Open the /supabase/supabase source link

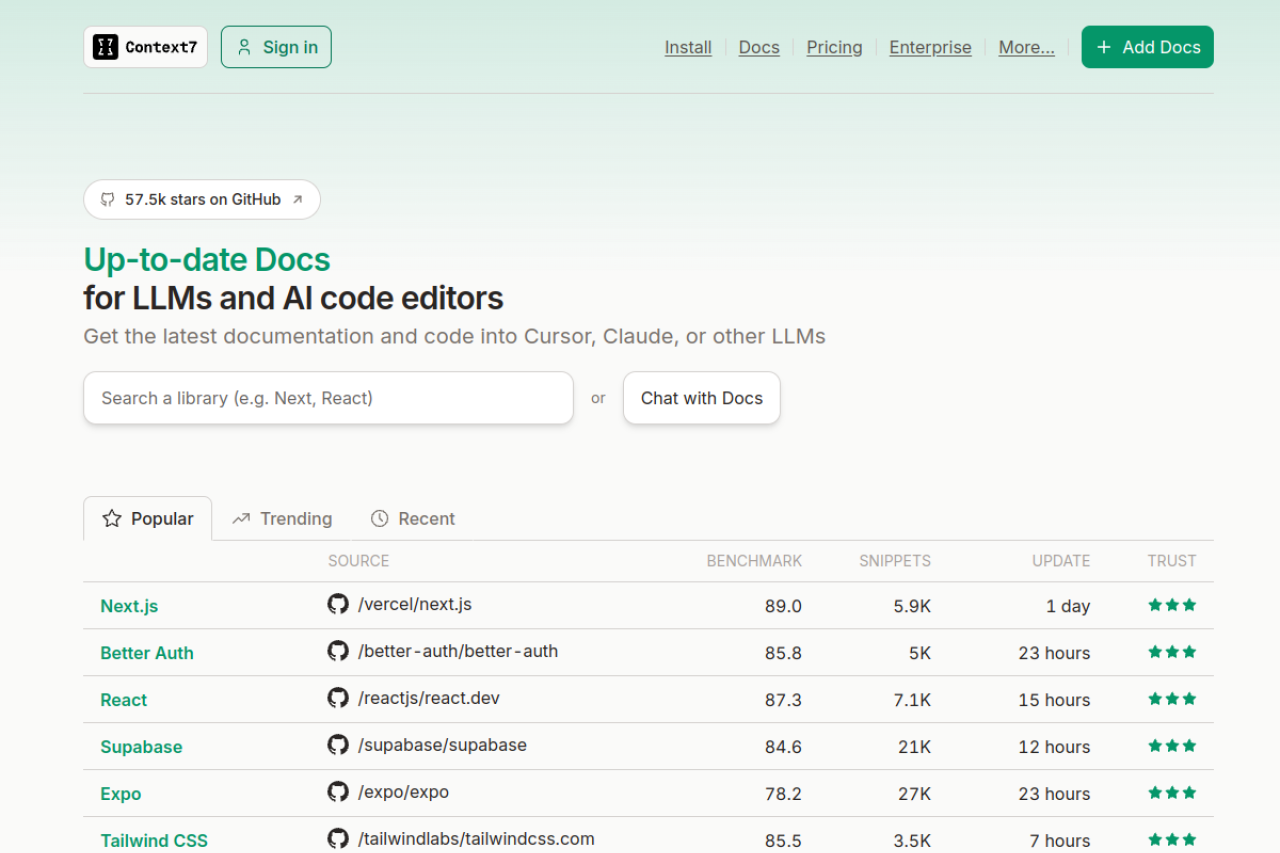pyautogui.click(x=442, y=745)
